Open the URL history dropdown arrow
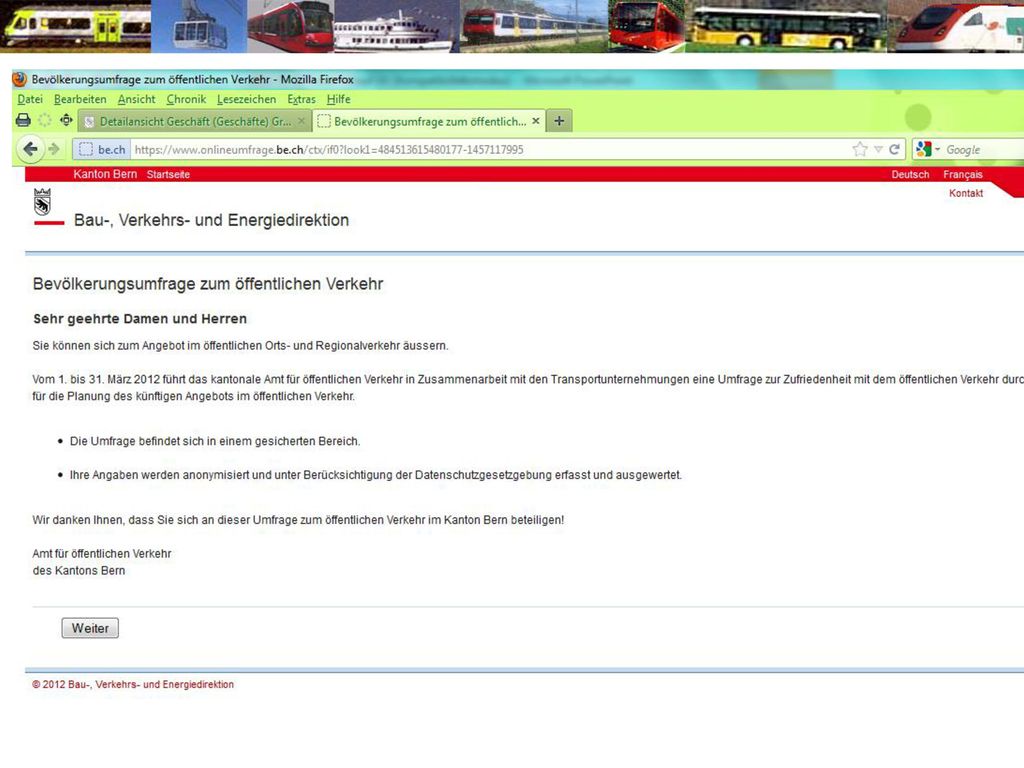 [x=878, y=150]
